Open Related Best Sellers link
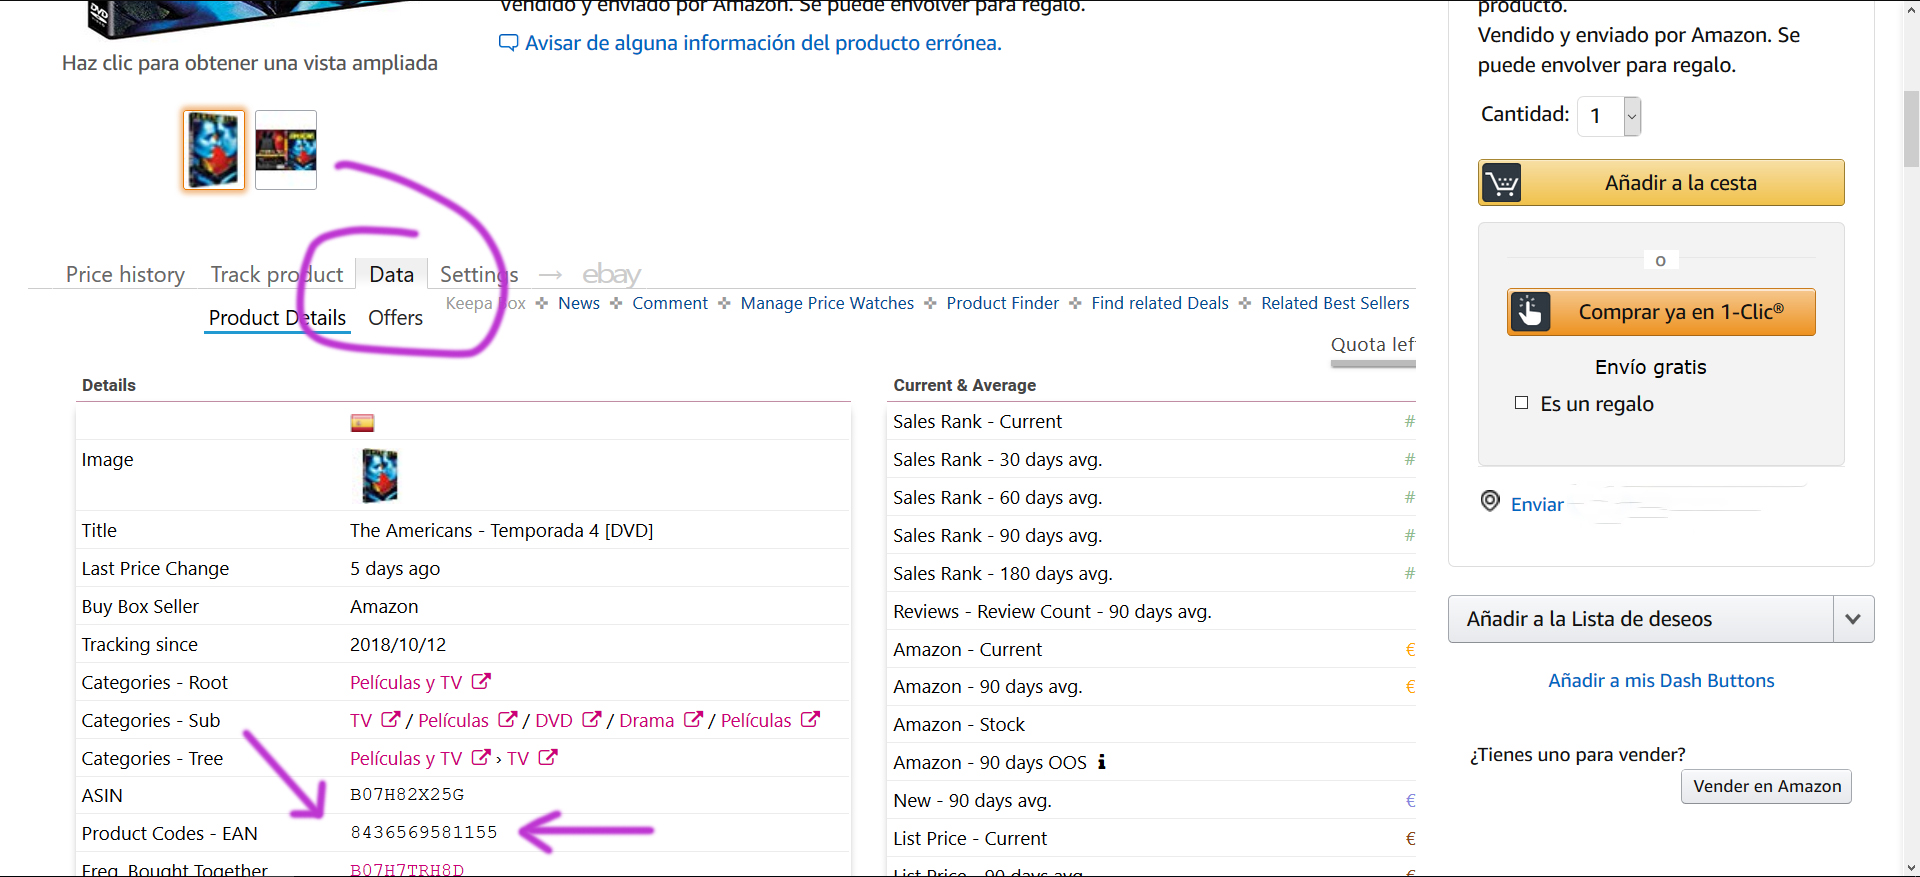This screenshot has height=877, width=1920. (x=1335, y=303)
